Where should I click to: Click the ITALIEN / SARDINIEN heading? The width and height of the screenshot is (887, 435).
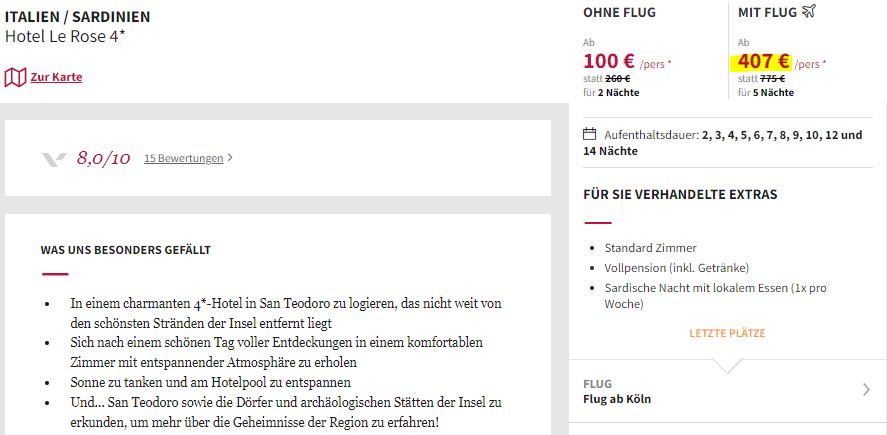tap(77, 17)
